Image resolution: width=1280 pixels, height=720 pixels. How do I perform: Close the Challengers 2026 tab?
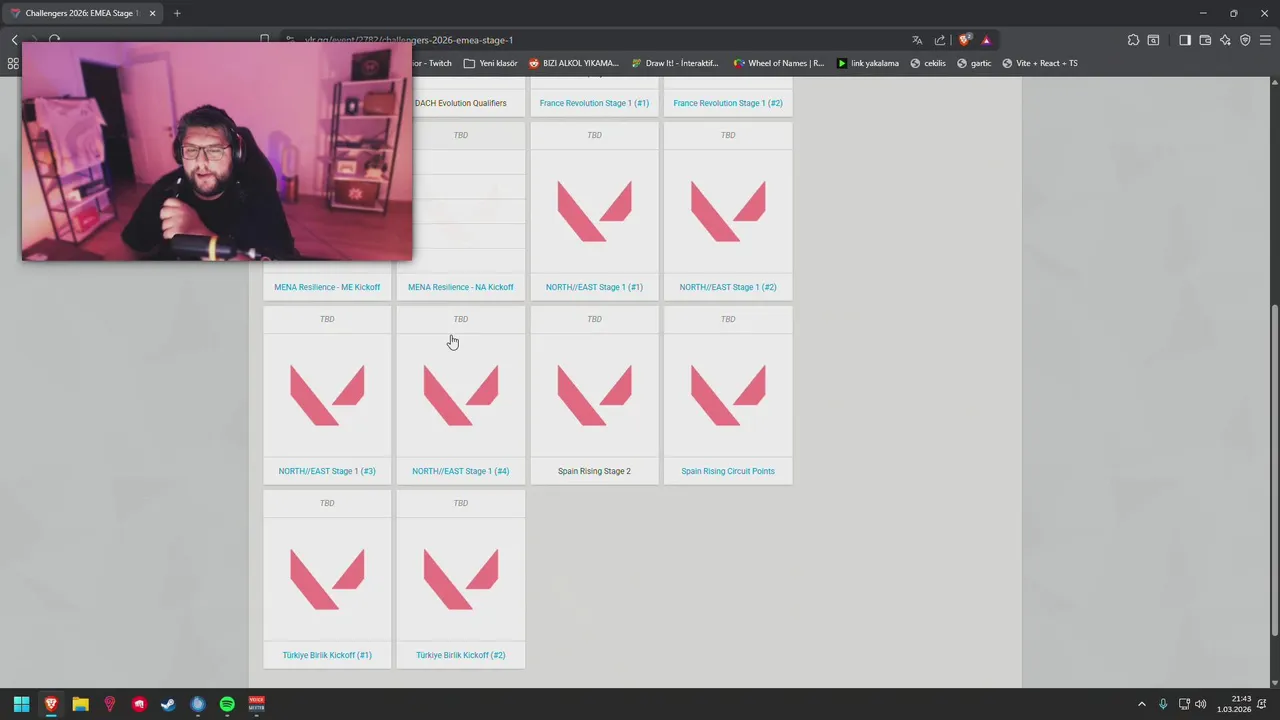click(153, 13)
